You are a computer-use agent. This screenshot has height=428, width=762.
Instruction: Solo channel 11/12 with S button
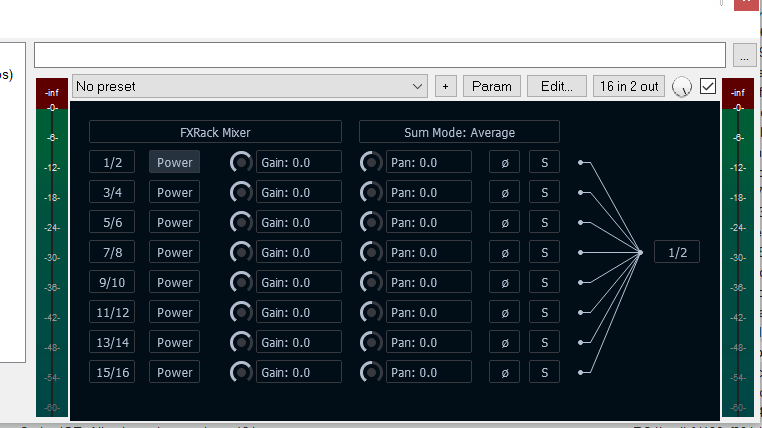(x=544, y=312)
